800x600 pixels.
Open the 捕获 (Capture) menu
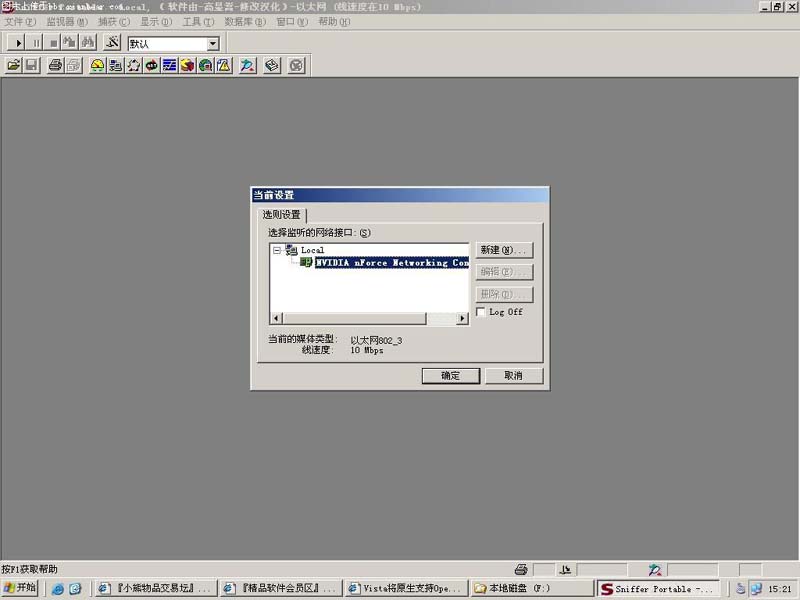pyautogui.click(x=113, y=21)
